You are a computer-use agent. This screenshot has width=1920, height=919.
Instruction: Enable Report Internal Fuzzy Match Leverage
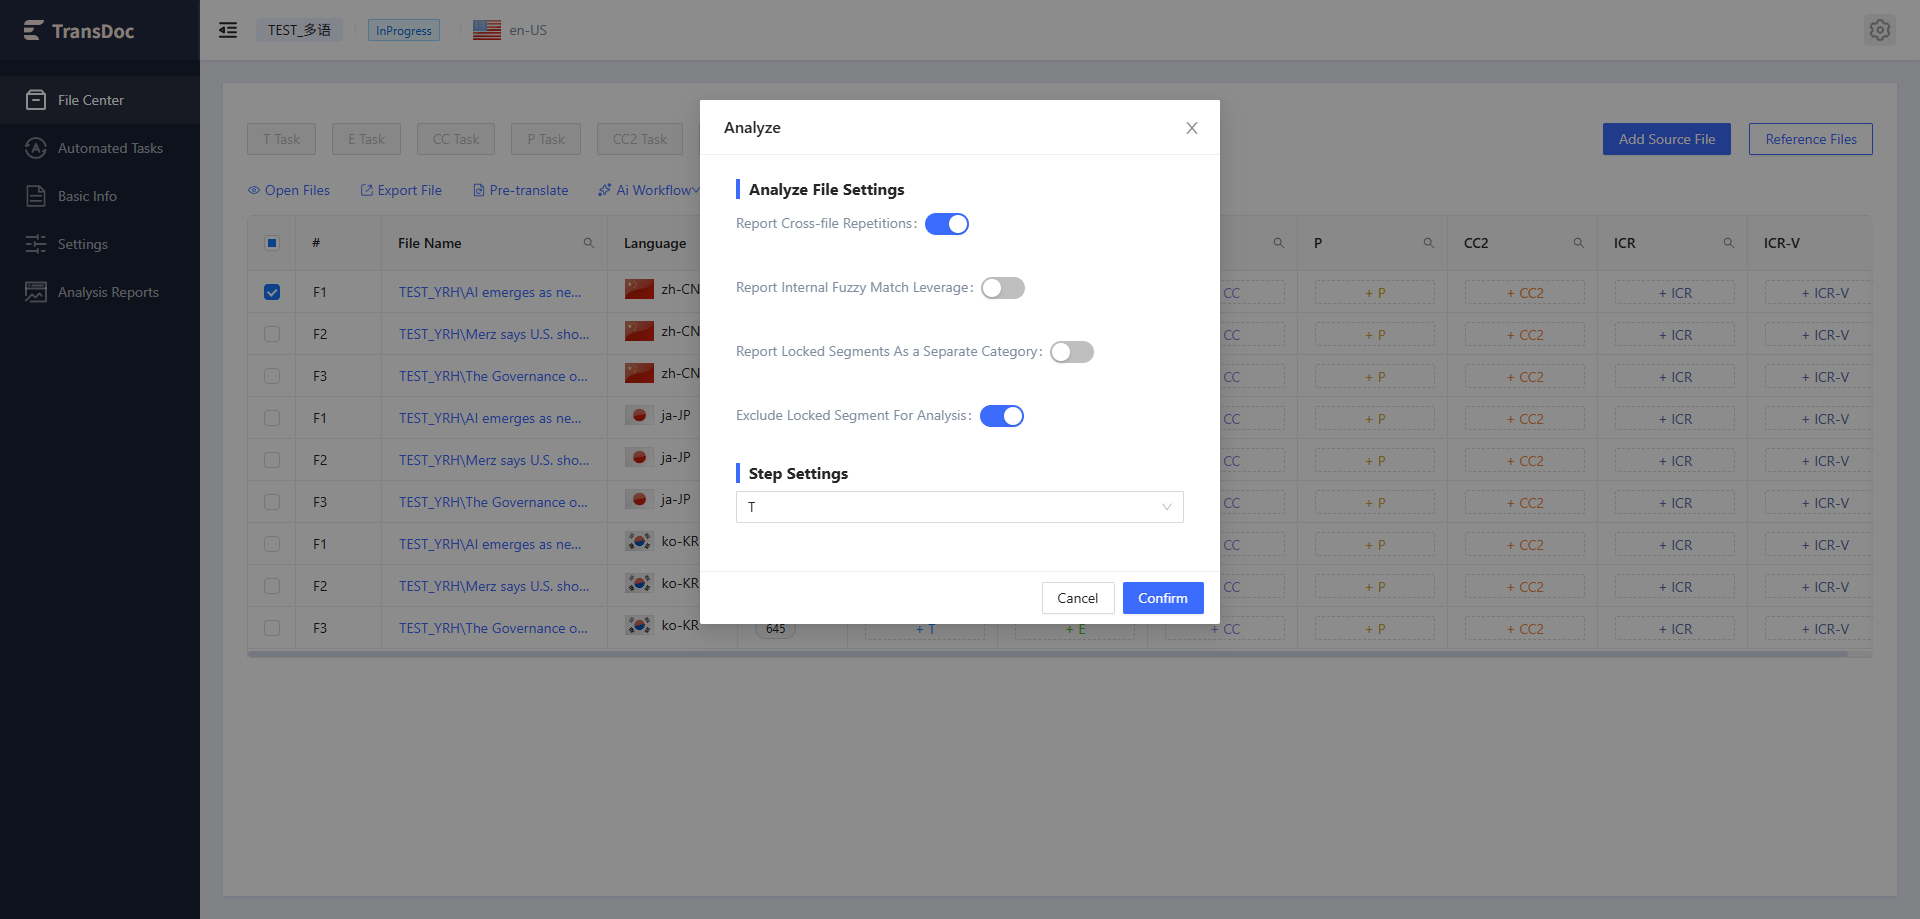click(x=1003, y=288)
